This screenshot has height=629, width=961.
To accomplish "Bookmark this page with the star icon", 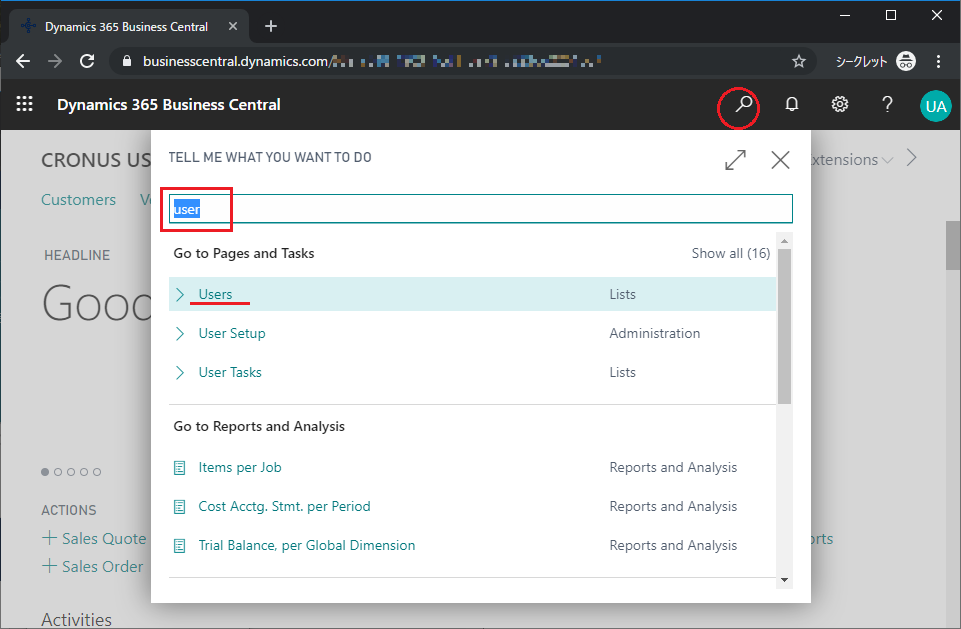I will pos(799,61).
